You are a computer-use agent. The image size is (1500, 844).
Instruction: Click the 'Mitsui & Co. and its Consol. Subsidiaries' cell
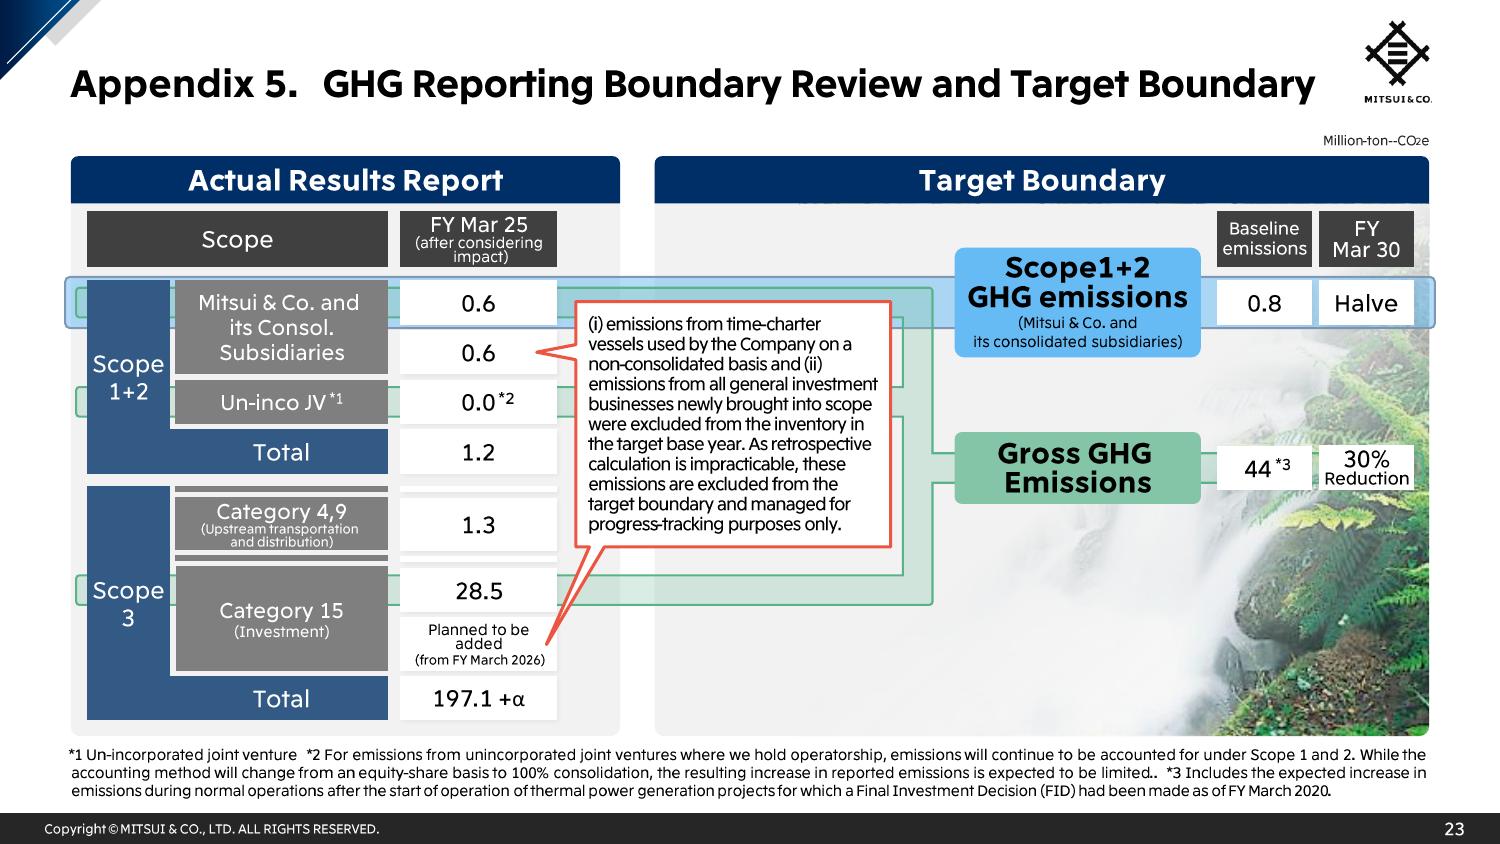coord(281,327)
